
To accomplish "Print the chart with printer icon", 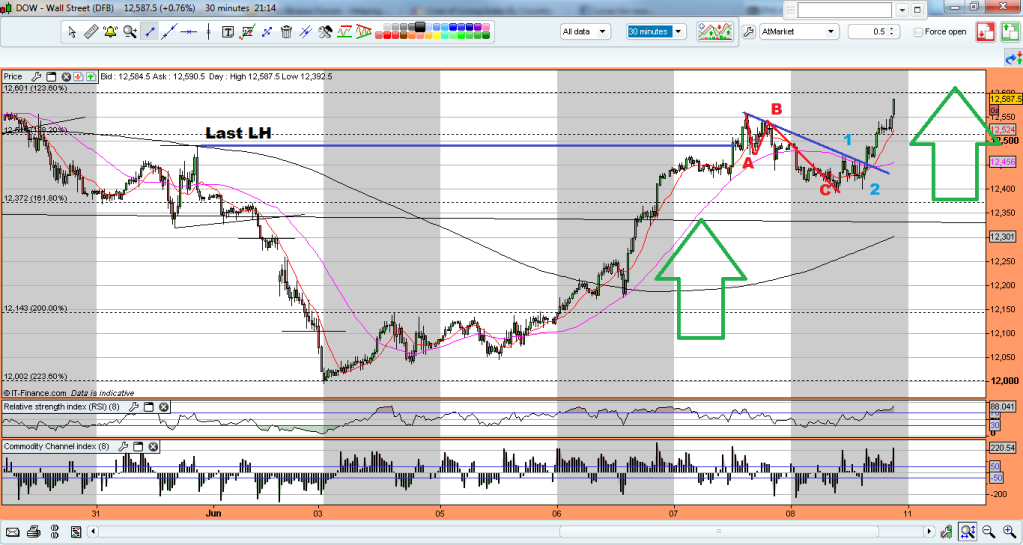I will pyautogui.click(x=34, y=532).
